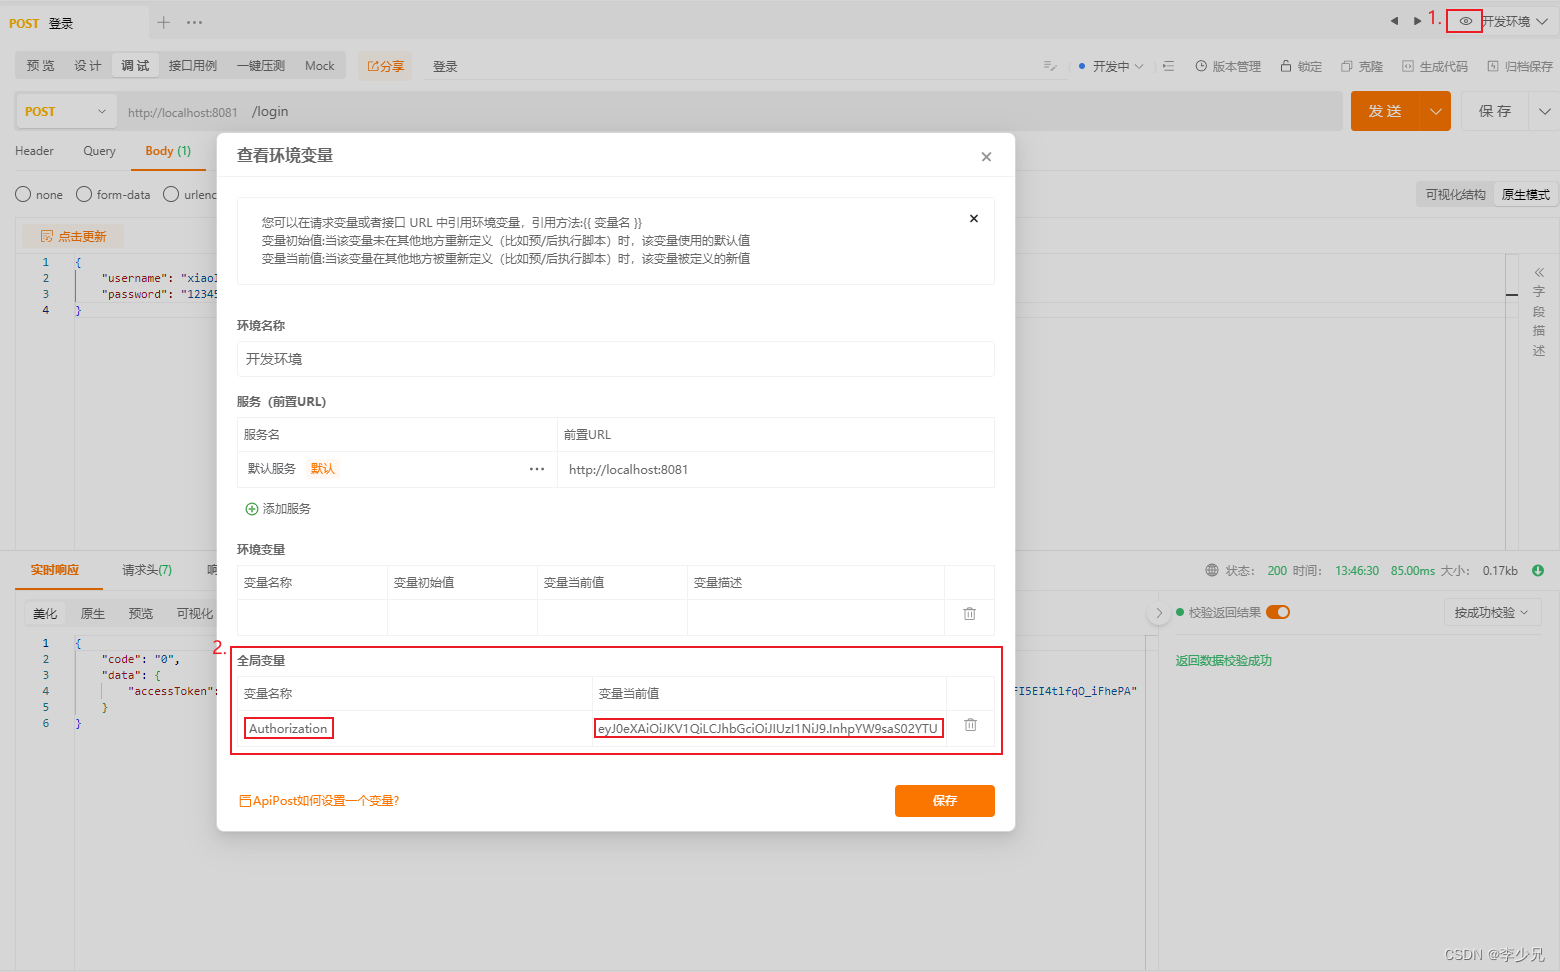Delete the Authorization global variable
The height and width of the screenshot is (972, 1560).
(969, 724)
